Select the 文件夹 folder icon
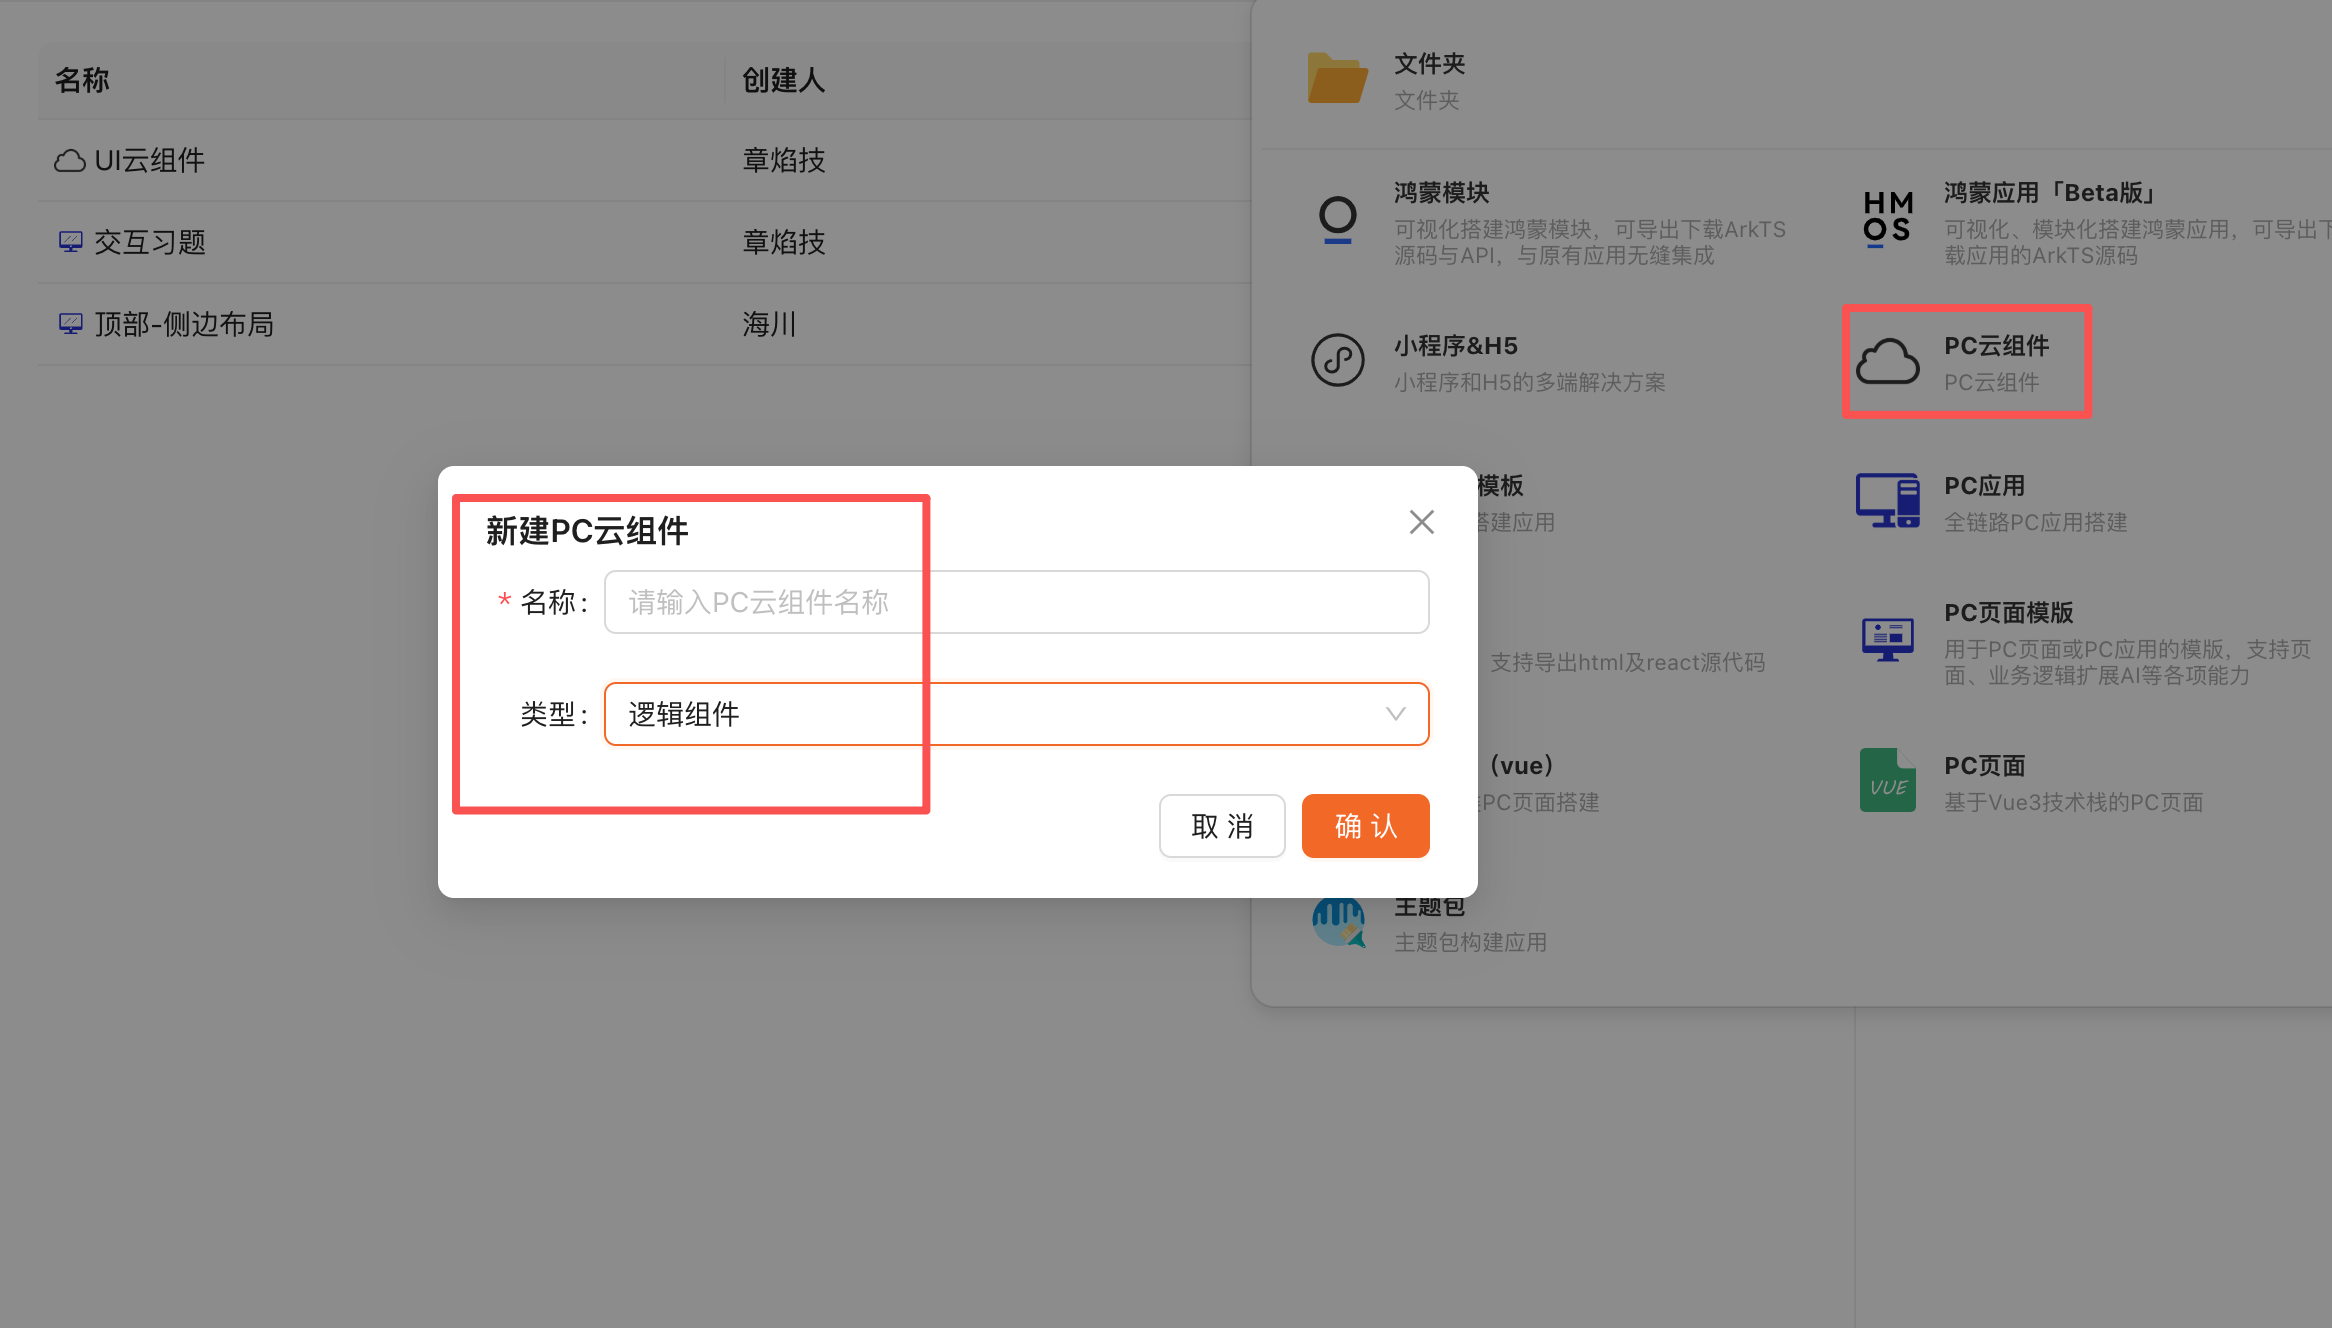The height and width of the screenshot is (1328, 2332). [1337, 76]
